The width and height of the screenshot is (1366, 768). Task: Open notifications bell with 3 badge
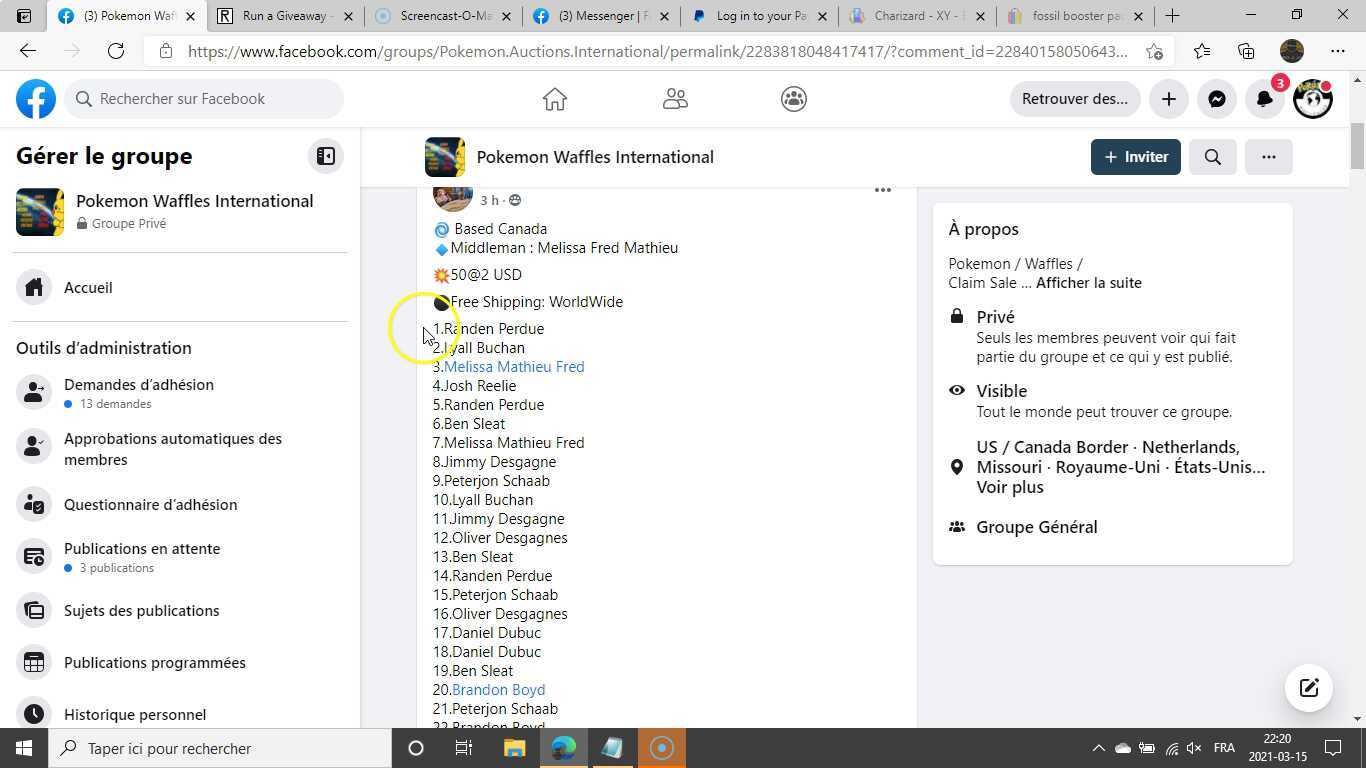1265,99
